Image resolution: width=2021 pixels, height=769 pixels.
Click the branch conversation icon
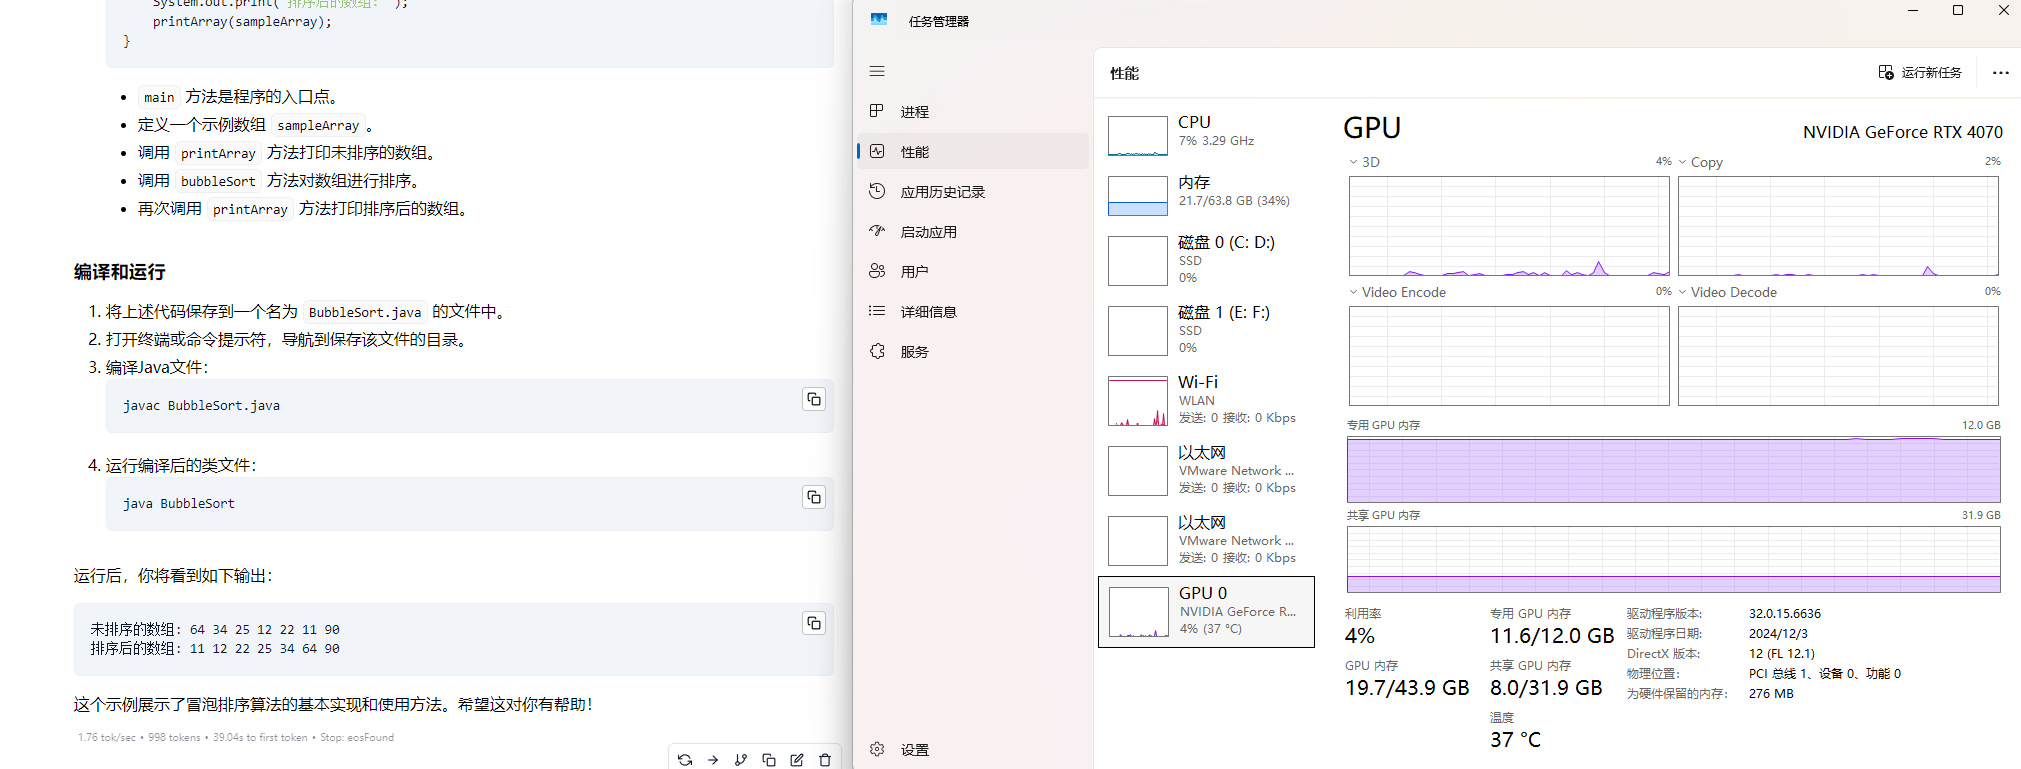[741, 760]
